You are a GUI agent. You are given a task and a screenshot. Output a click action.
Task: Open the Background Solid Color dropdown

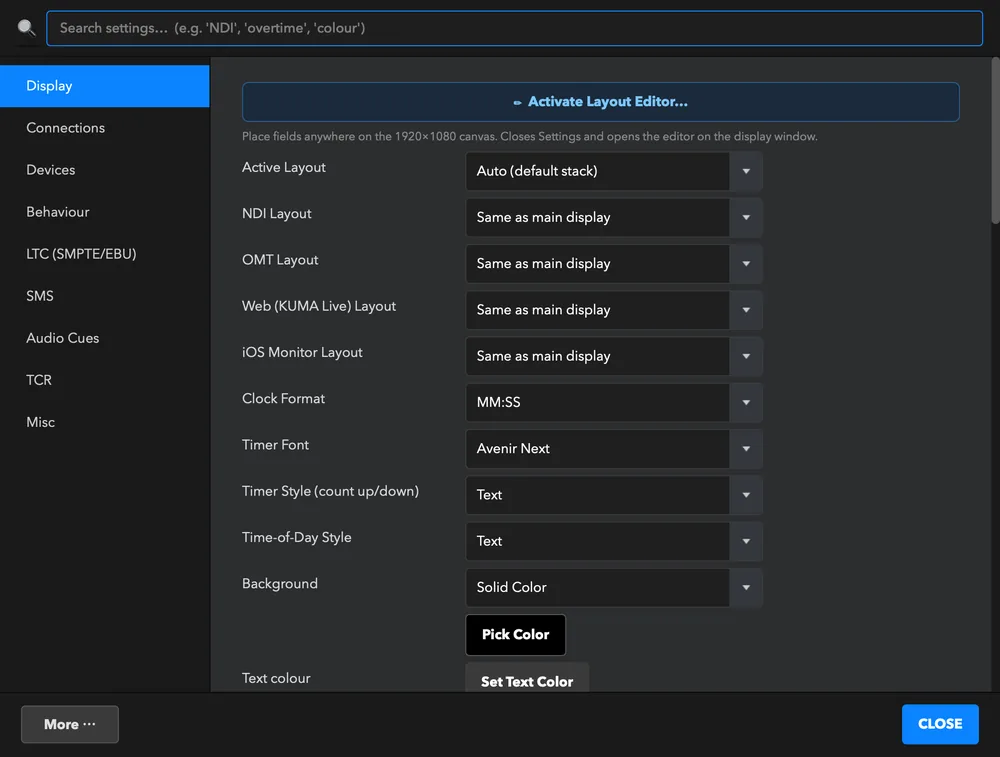614,587
